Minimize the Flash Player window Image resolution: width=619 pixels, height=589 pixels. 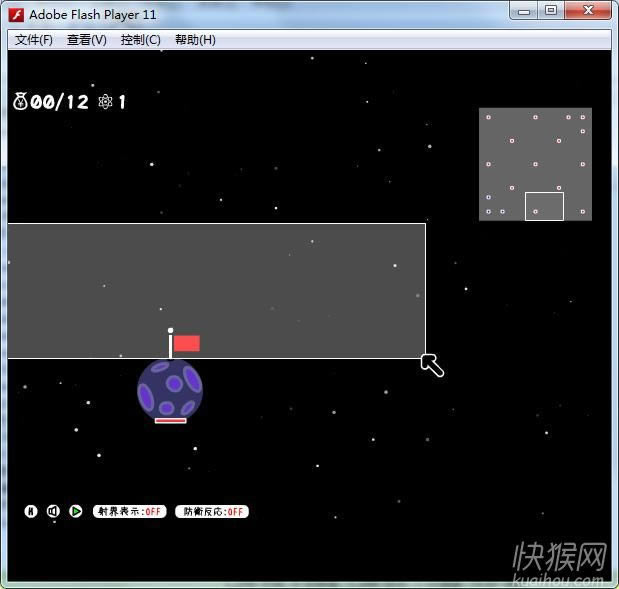click(525, 11)
